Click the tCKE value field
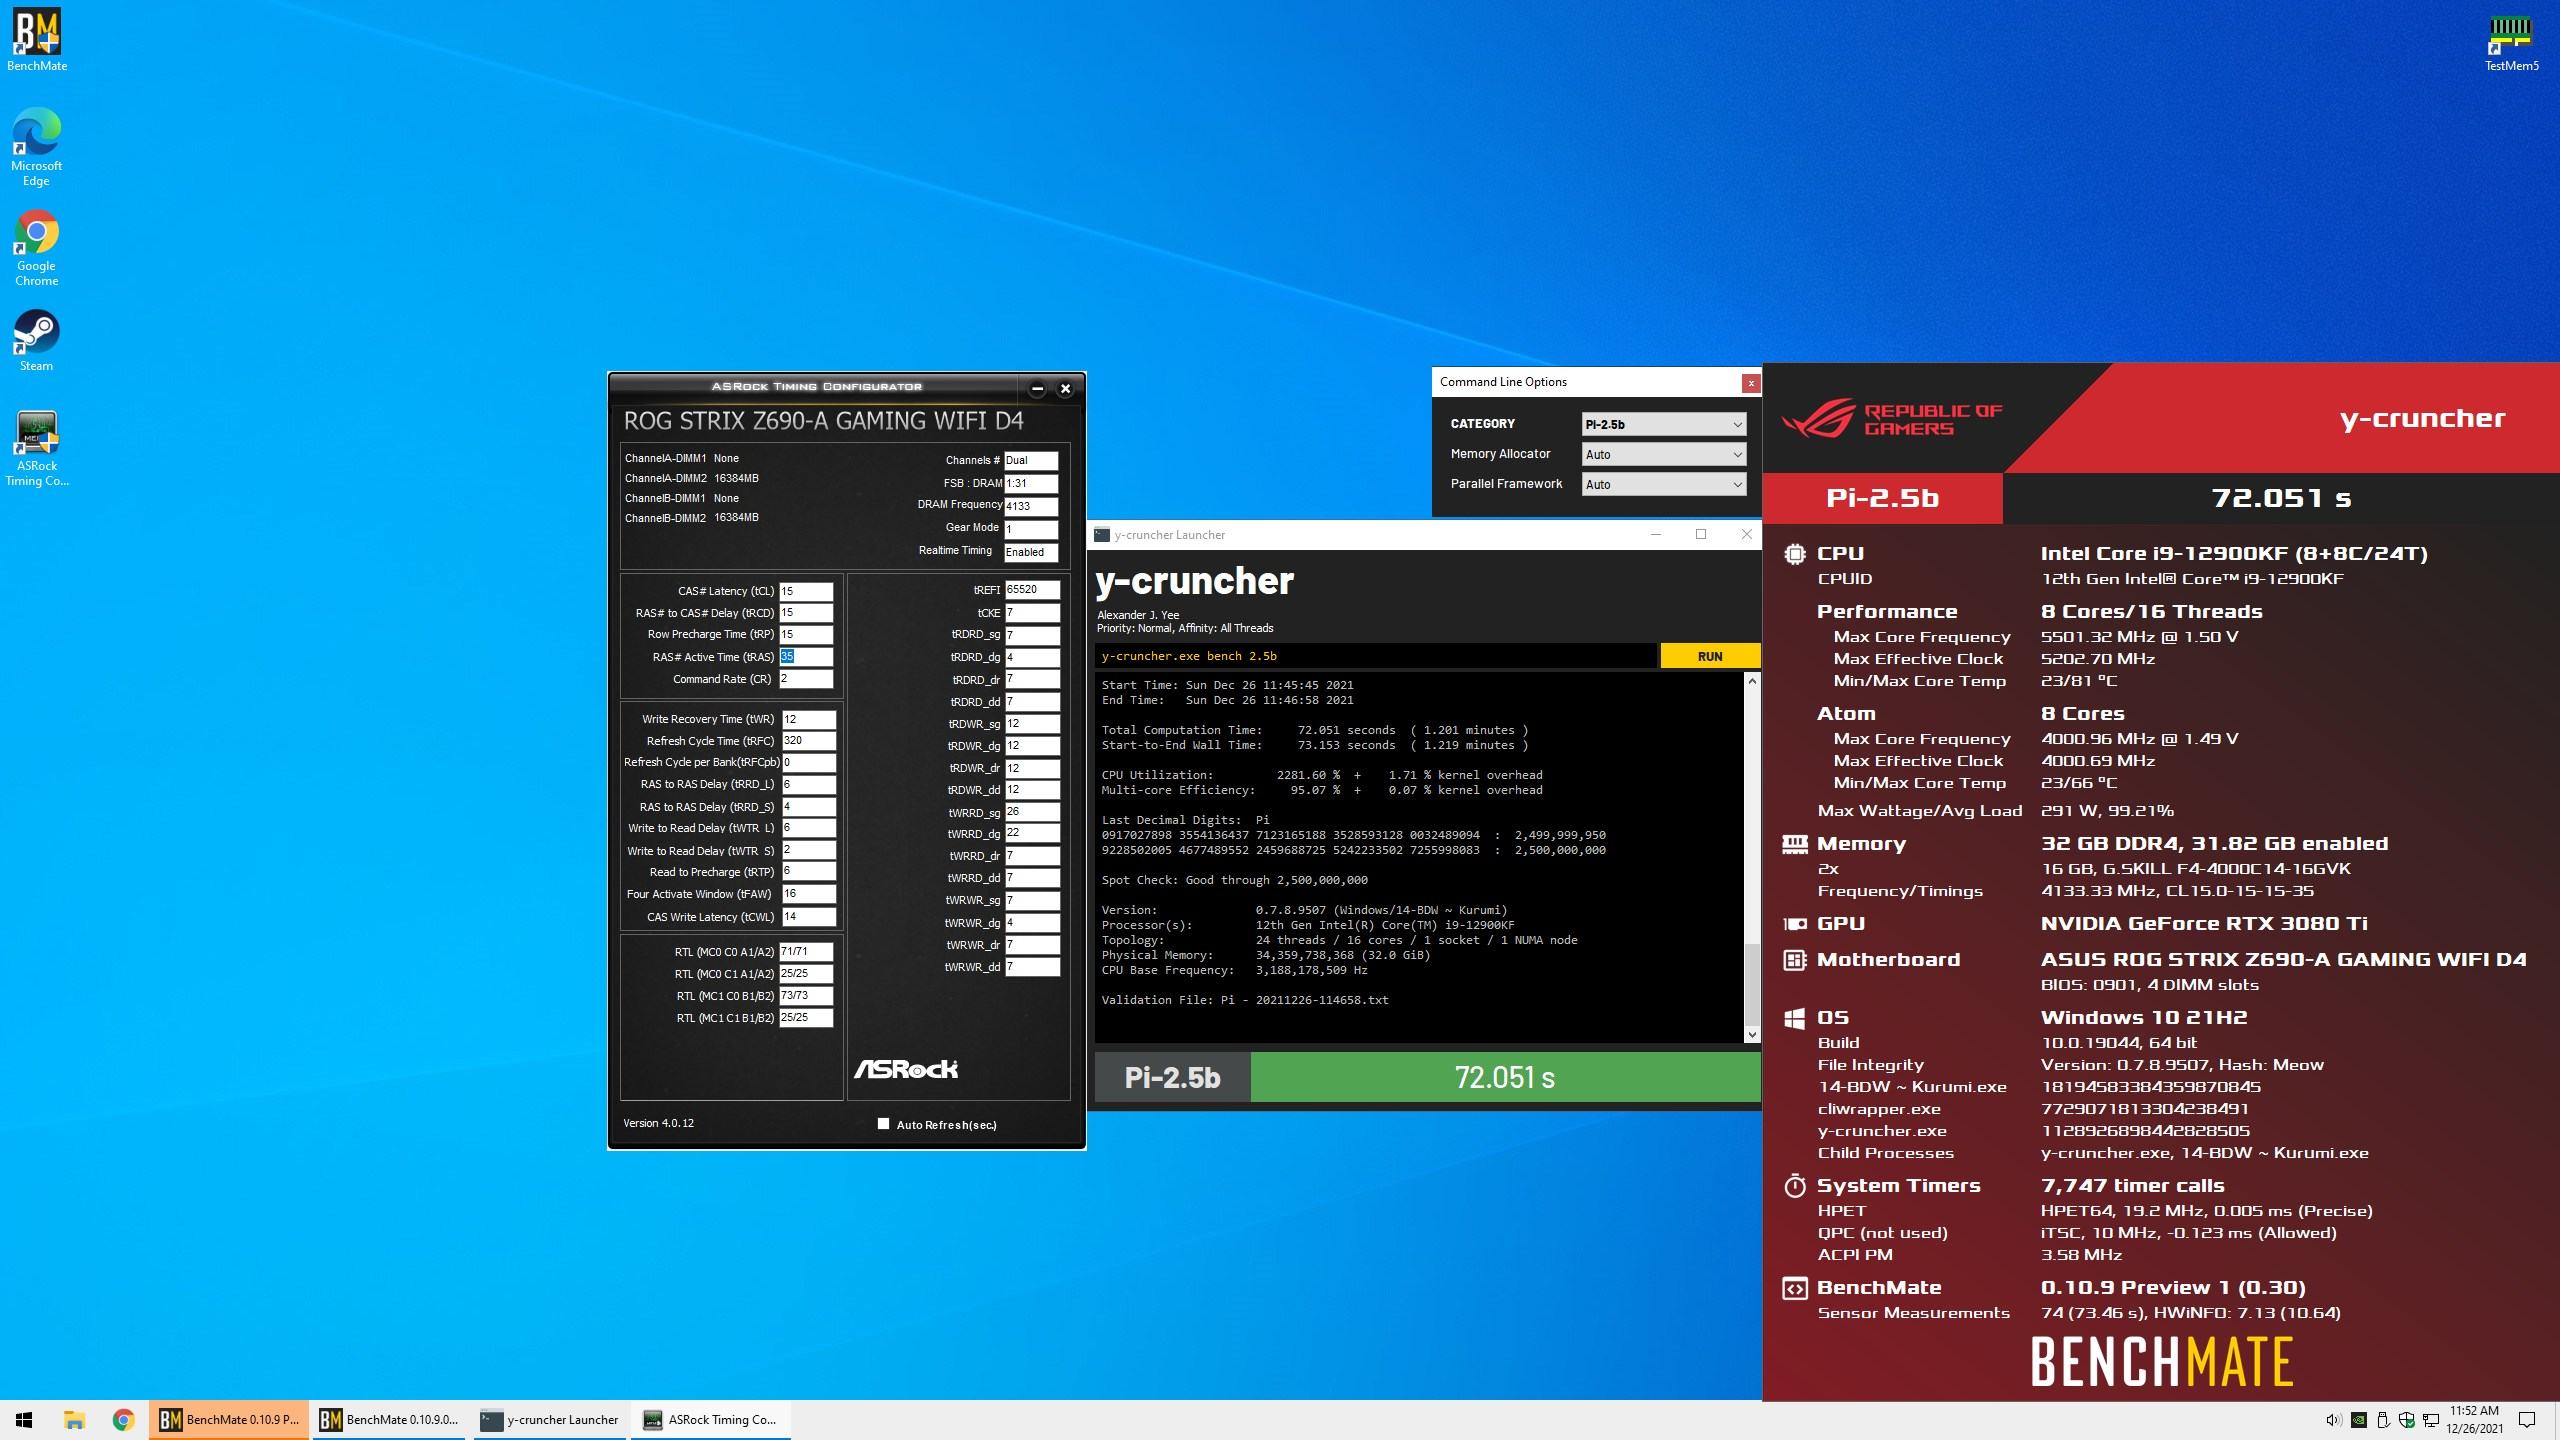Image resolution: width=2560 pixels, height=1440 pixels. pyautogui.click(x=1032, y=612)
